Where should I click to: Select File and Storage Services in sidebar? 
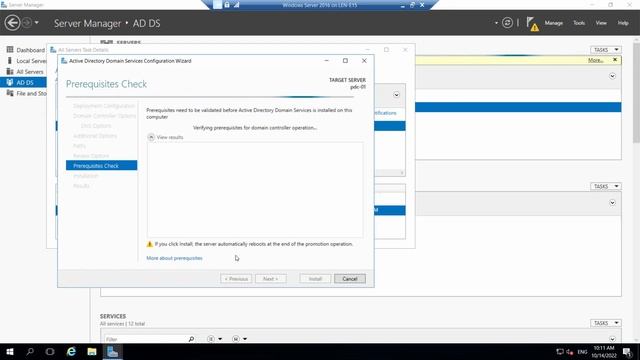tap(26, 93)
